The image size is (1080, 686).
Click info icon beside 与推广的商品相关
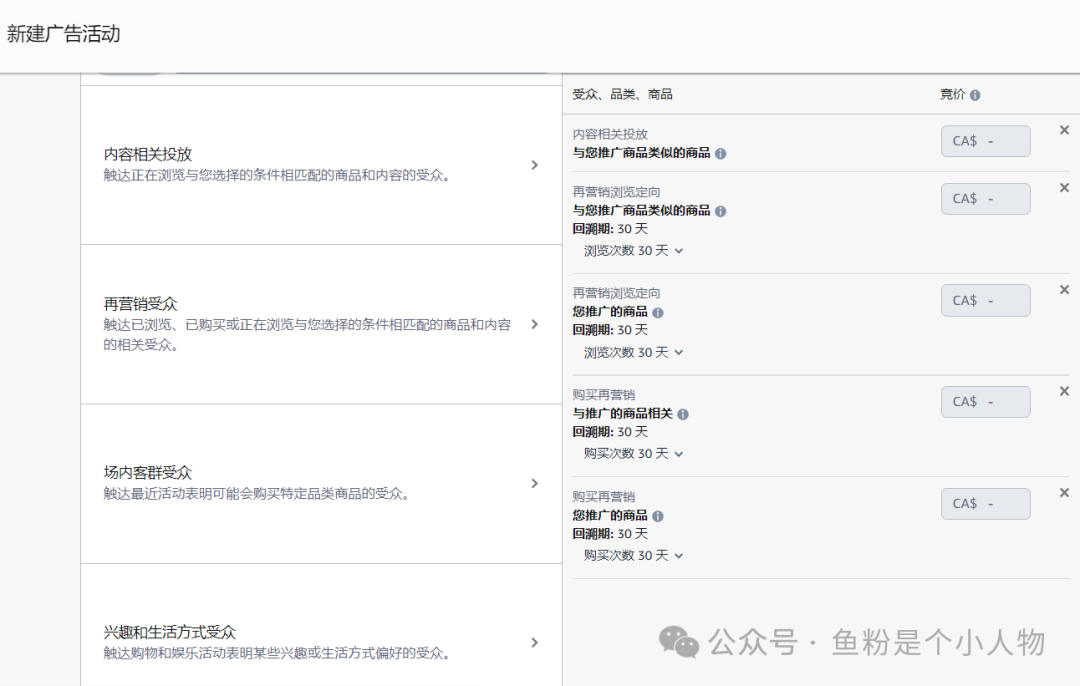click(x=683, y=414)
